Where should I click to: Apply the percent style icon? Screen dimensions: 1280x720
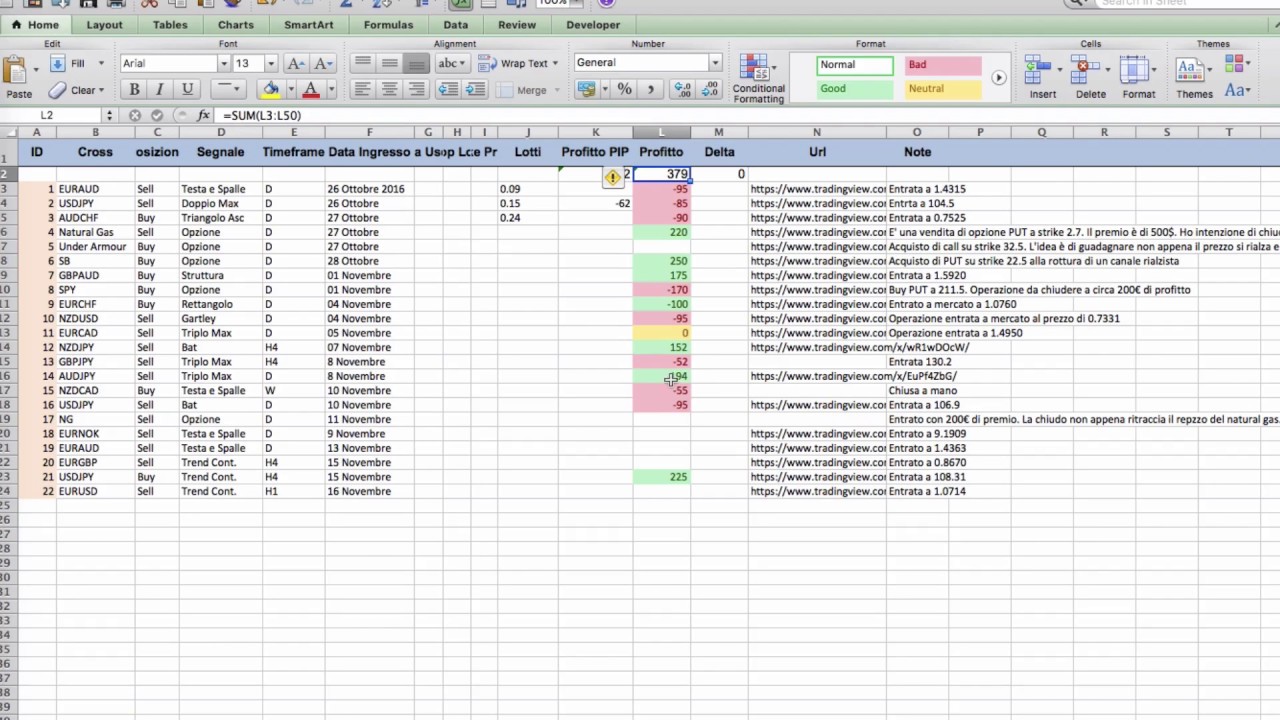coord(625,89)
